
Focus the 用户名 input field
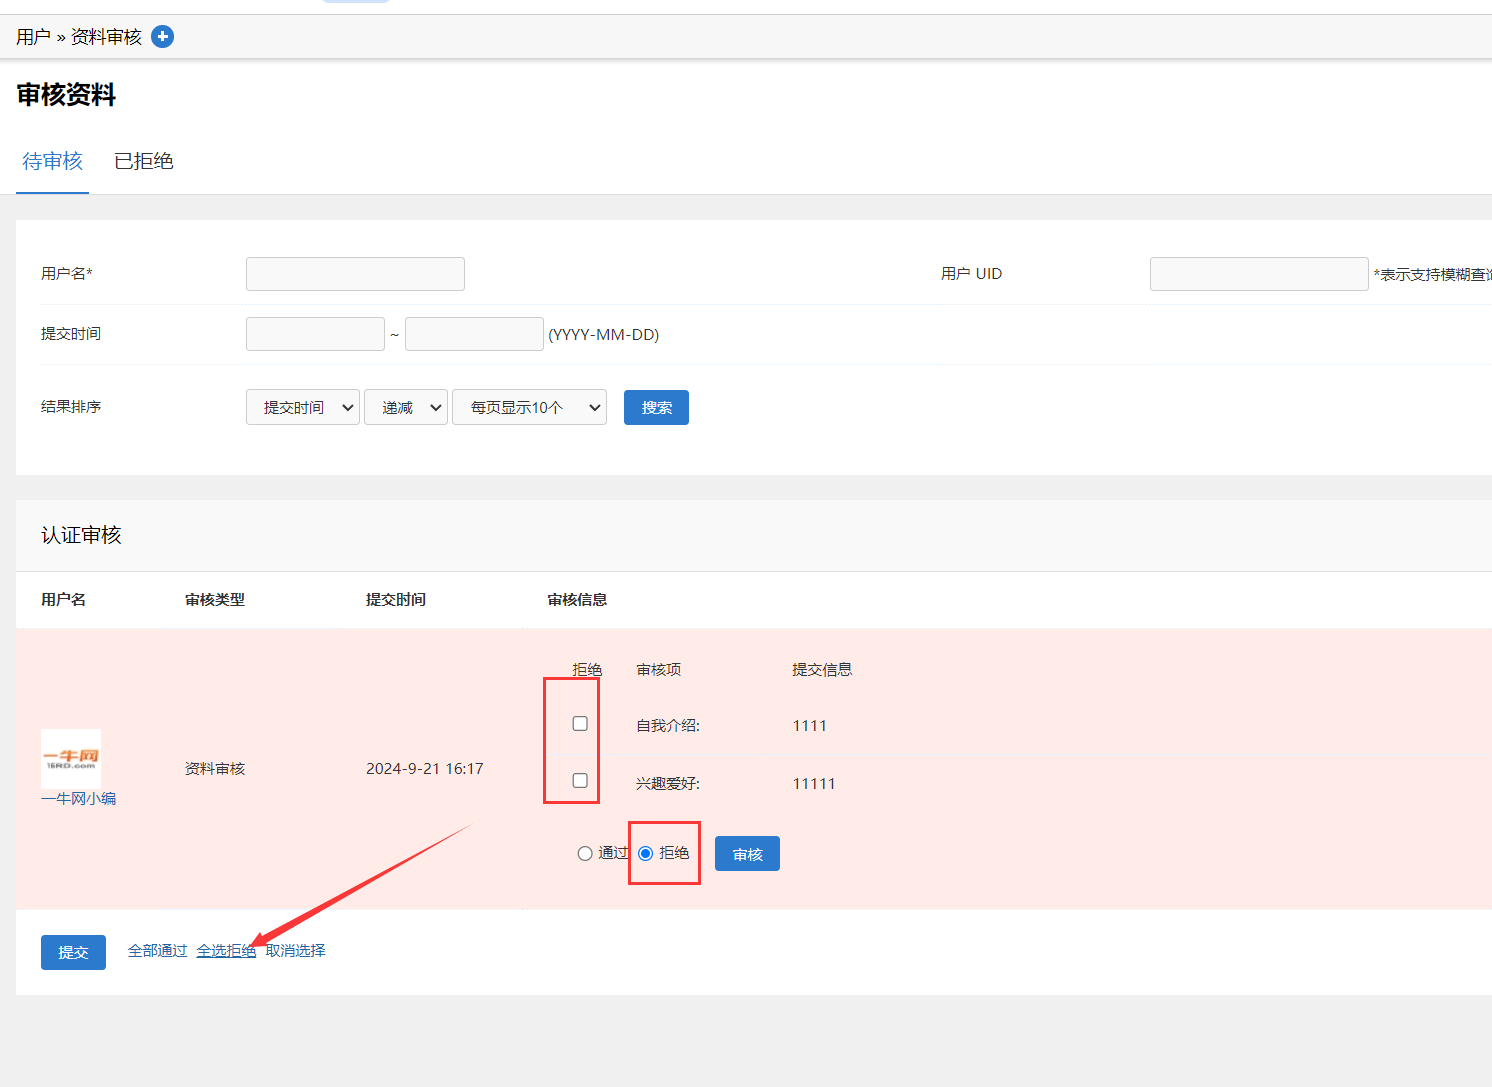click(355, 274)
